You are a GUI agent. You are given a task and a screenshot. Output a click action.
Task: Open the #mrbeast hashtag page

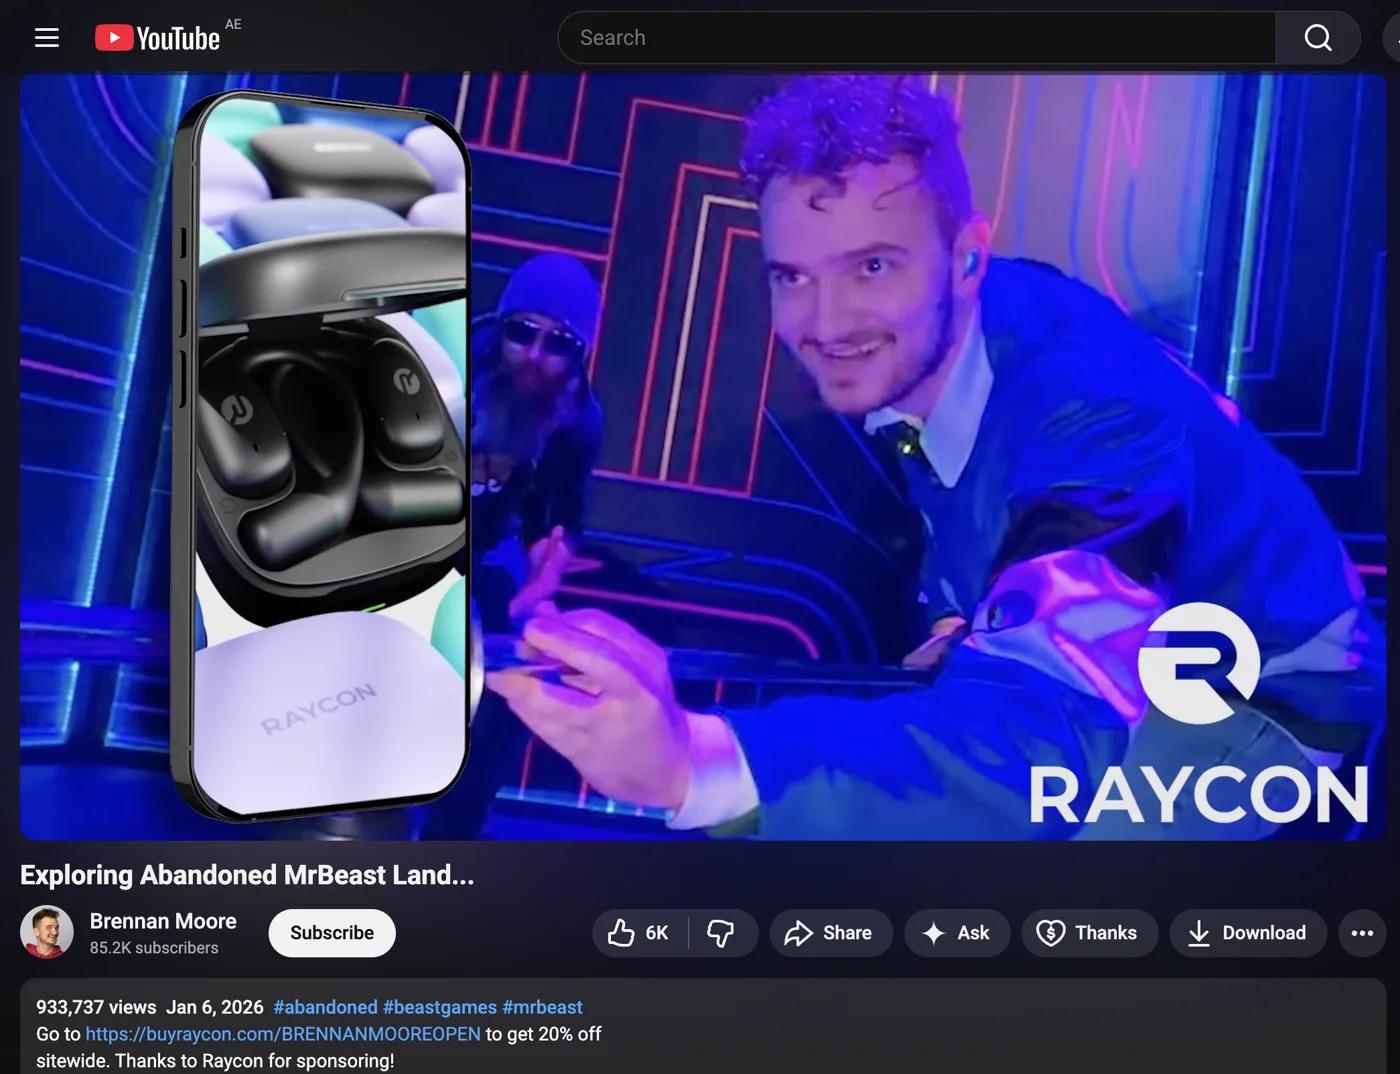coord(542,1007)
